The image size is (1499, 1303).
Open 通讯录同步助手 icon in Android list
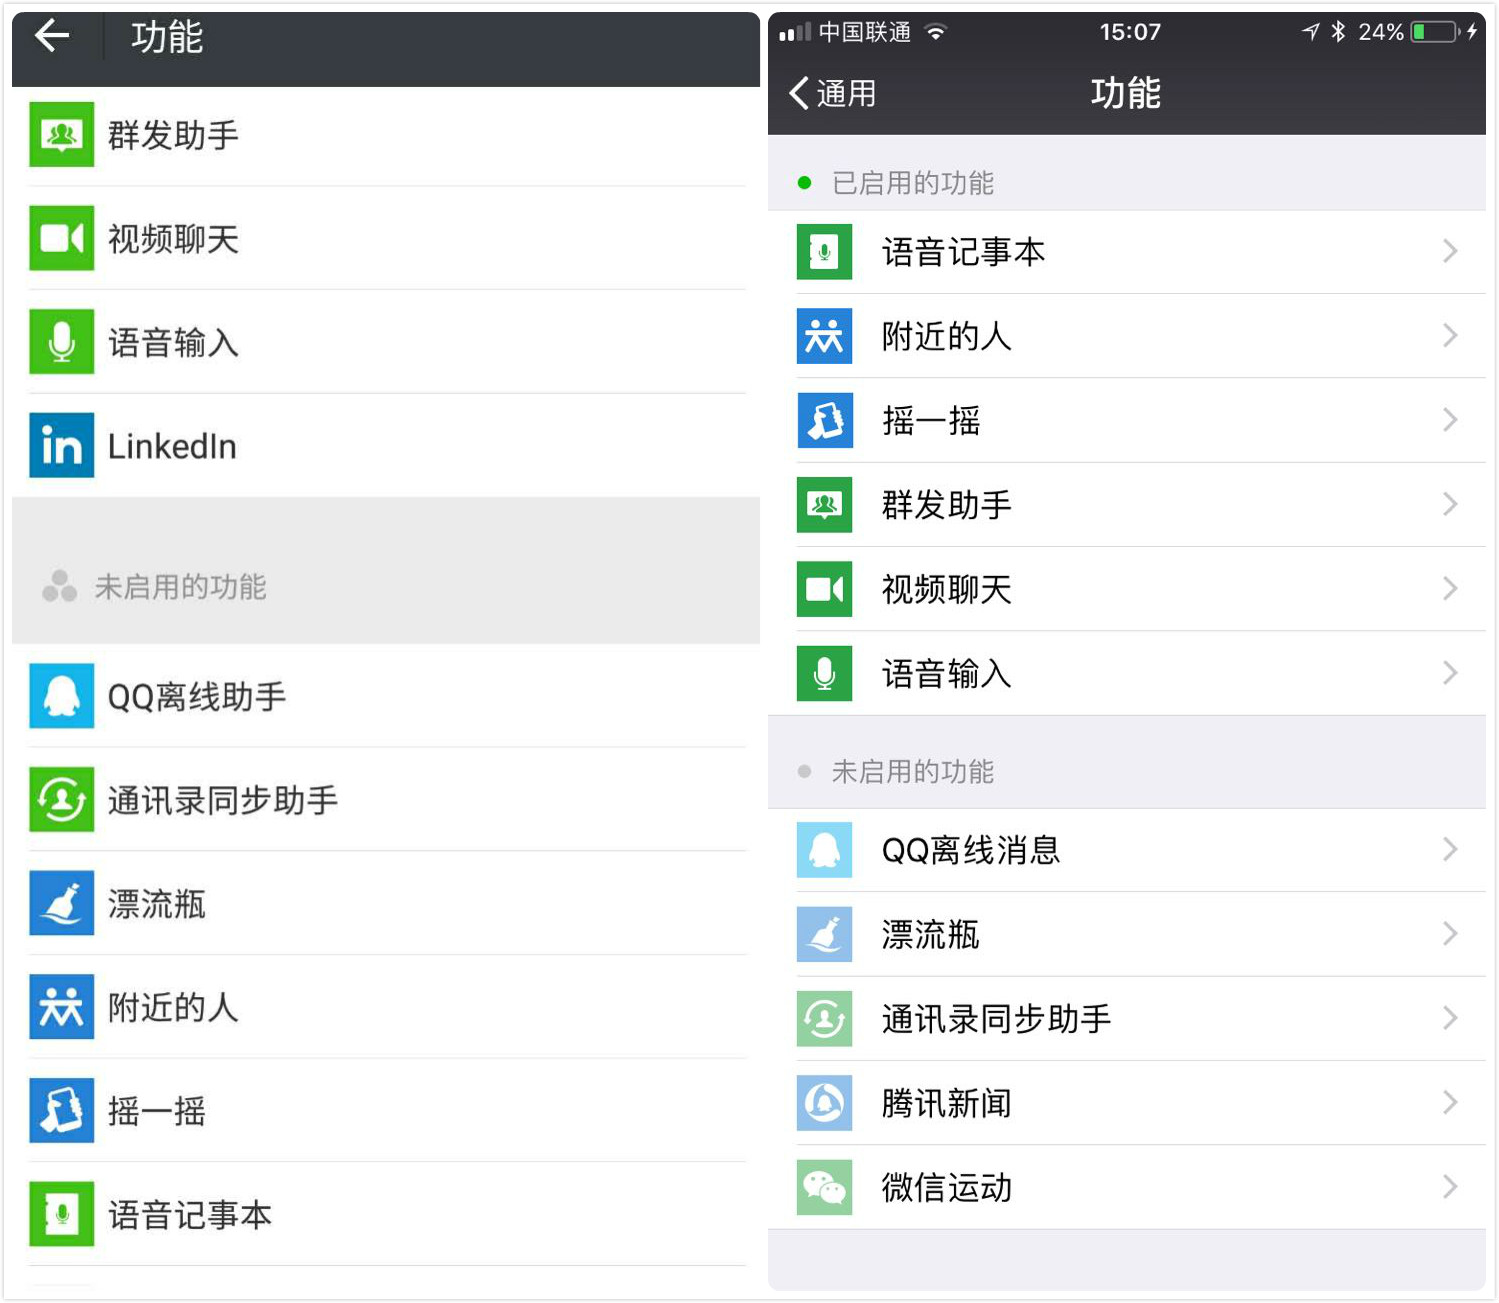61,799
